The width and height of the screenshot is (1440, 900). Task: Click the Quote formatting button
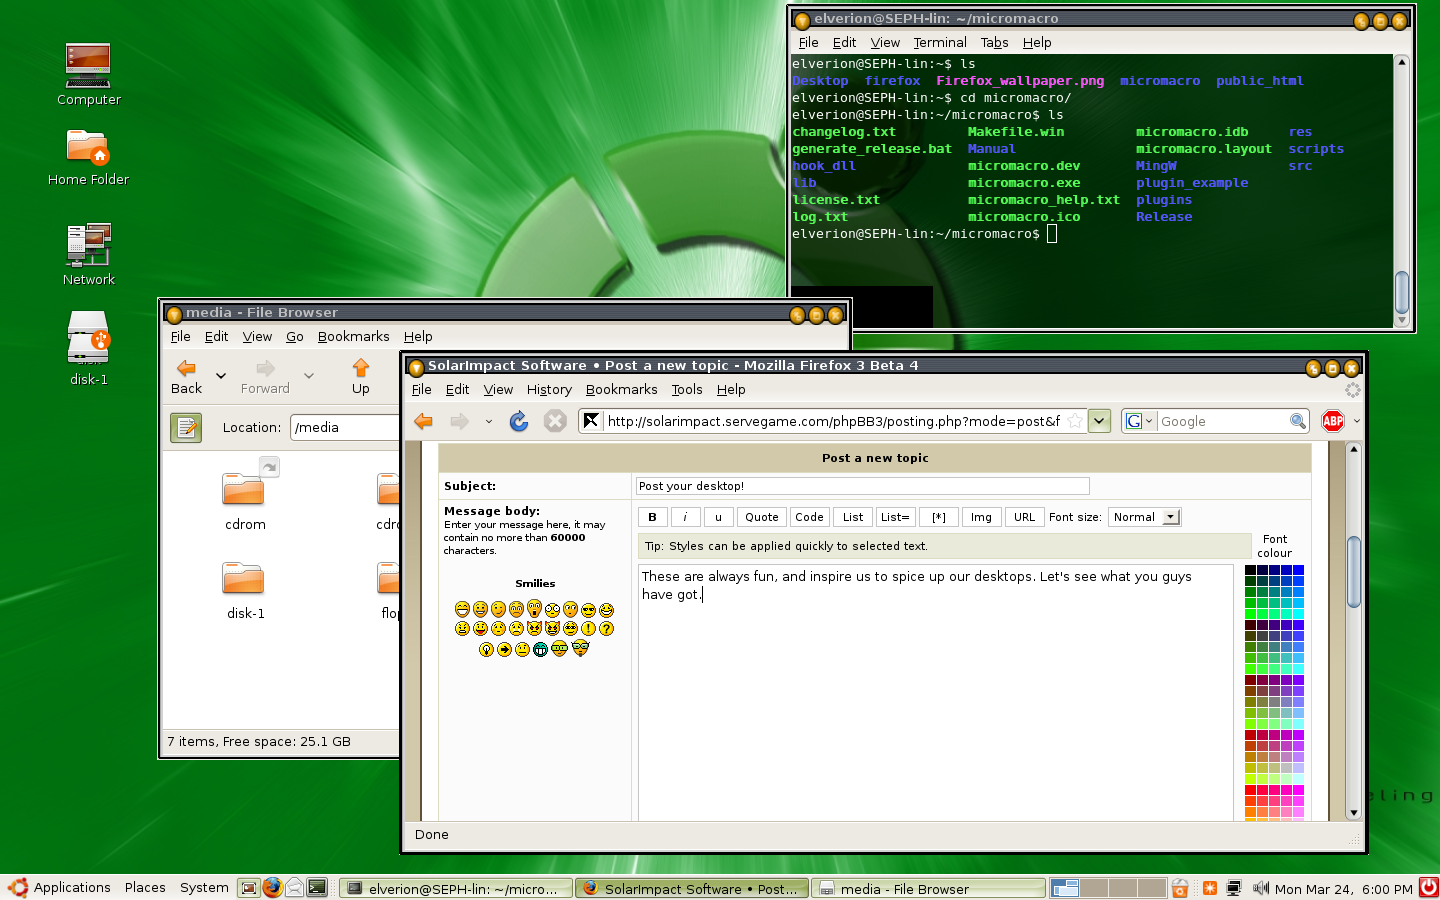(x=761, y=517)
